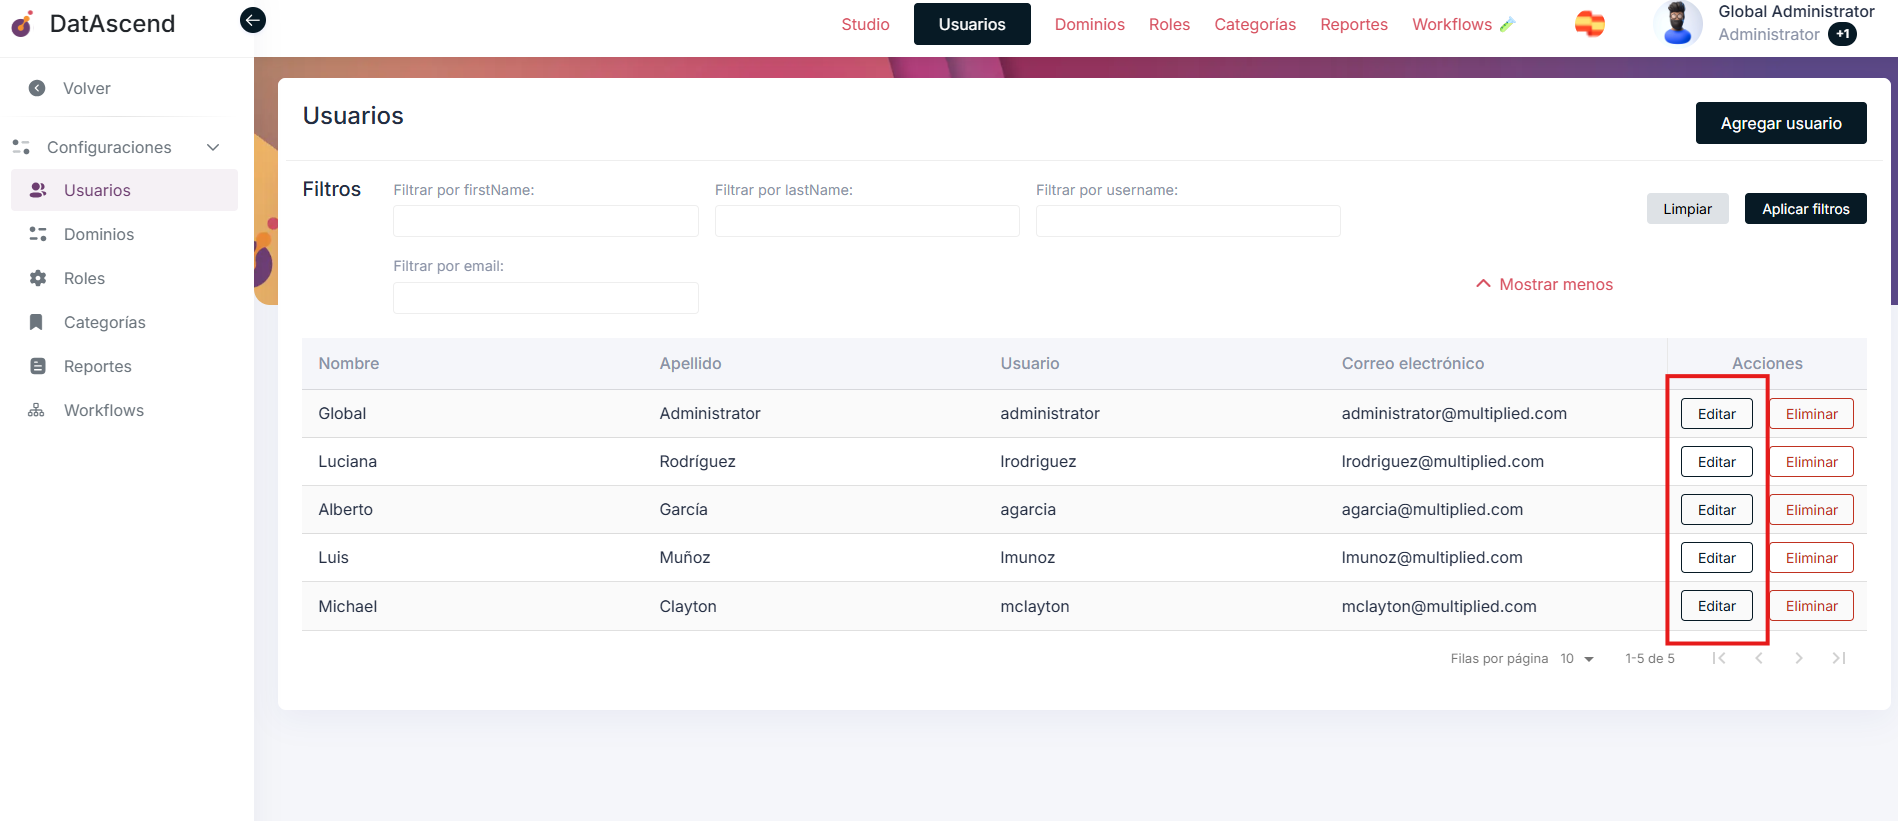Click the Volver back arrow icon
This screenshot has width=1898, height=821.
tap(37, 88)
